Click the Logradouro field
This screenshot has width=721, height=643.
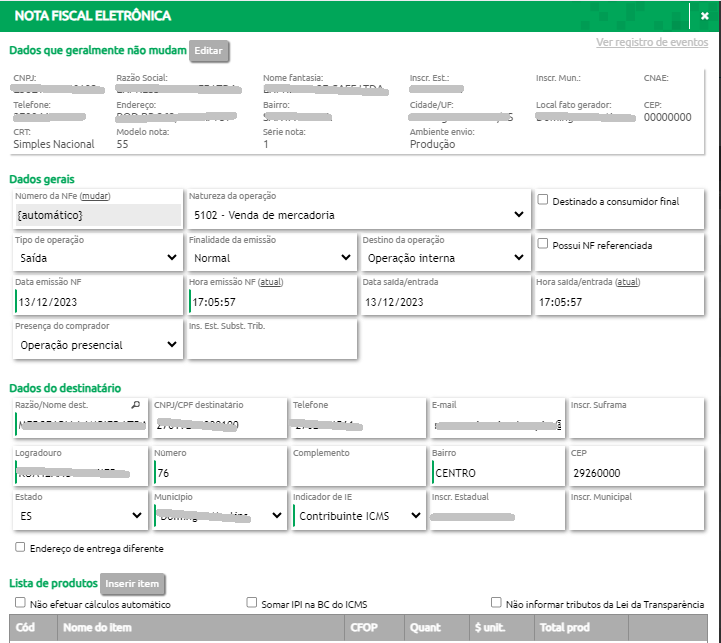pyautogui.click(x=80, y=473)
